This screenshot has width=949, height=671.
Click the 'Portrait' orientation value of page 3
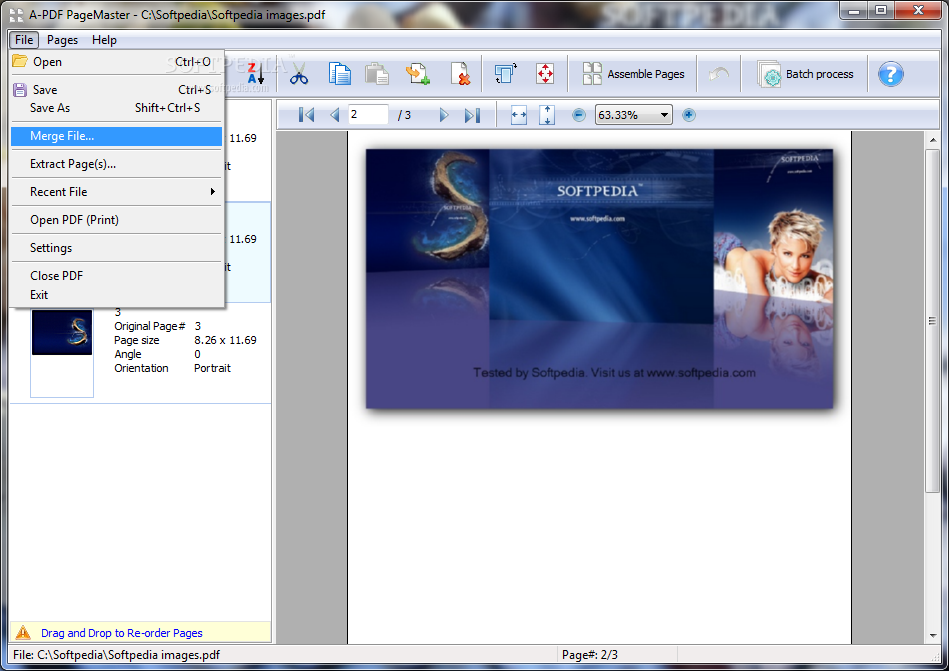point(212,368)
